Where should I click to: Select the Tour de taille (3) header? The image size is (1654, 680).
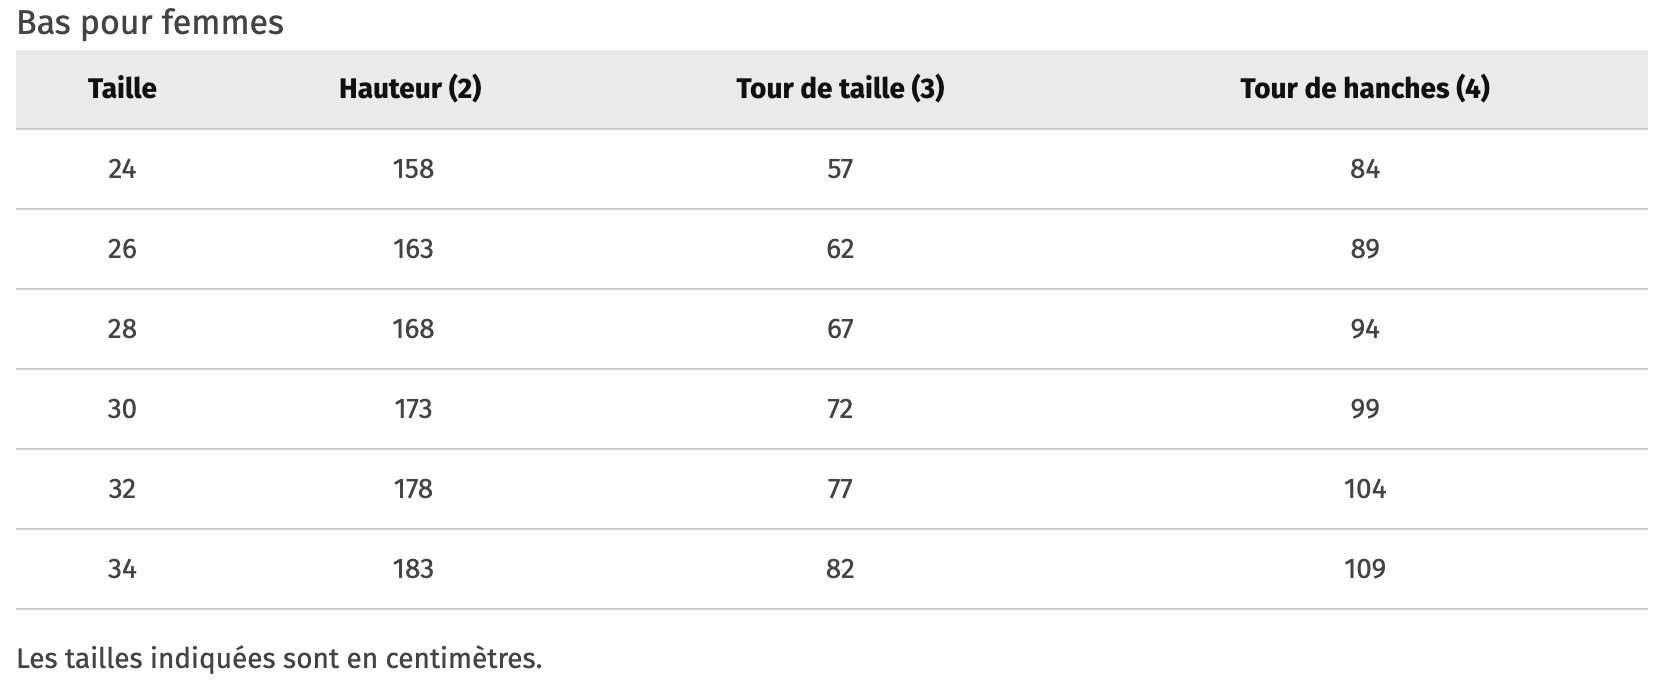840,89
